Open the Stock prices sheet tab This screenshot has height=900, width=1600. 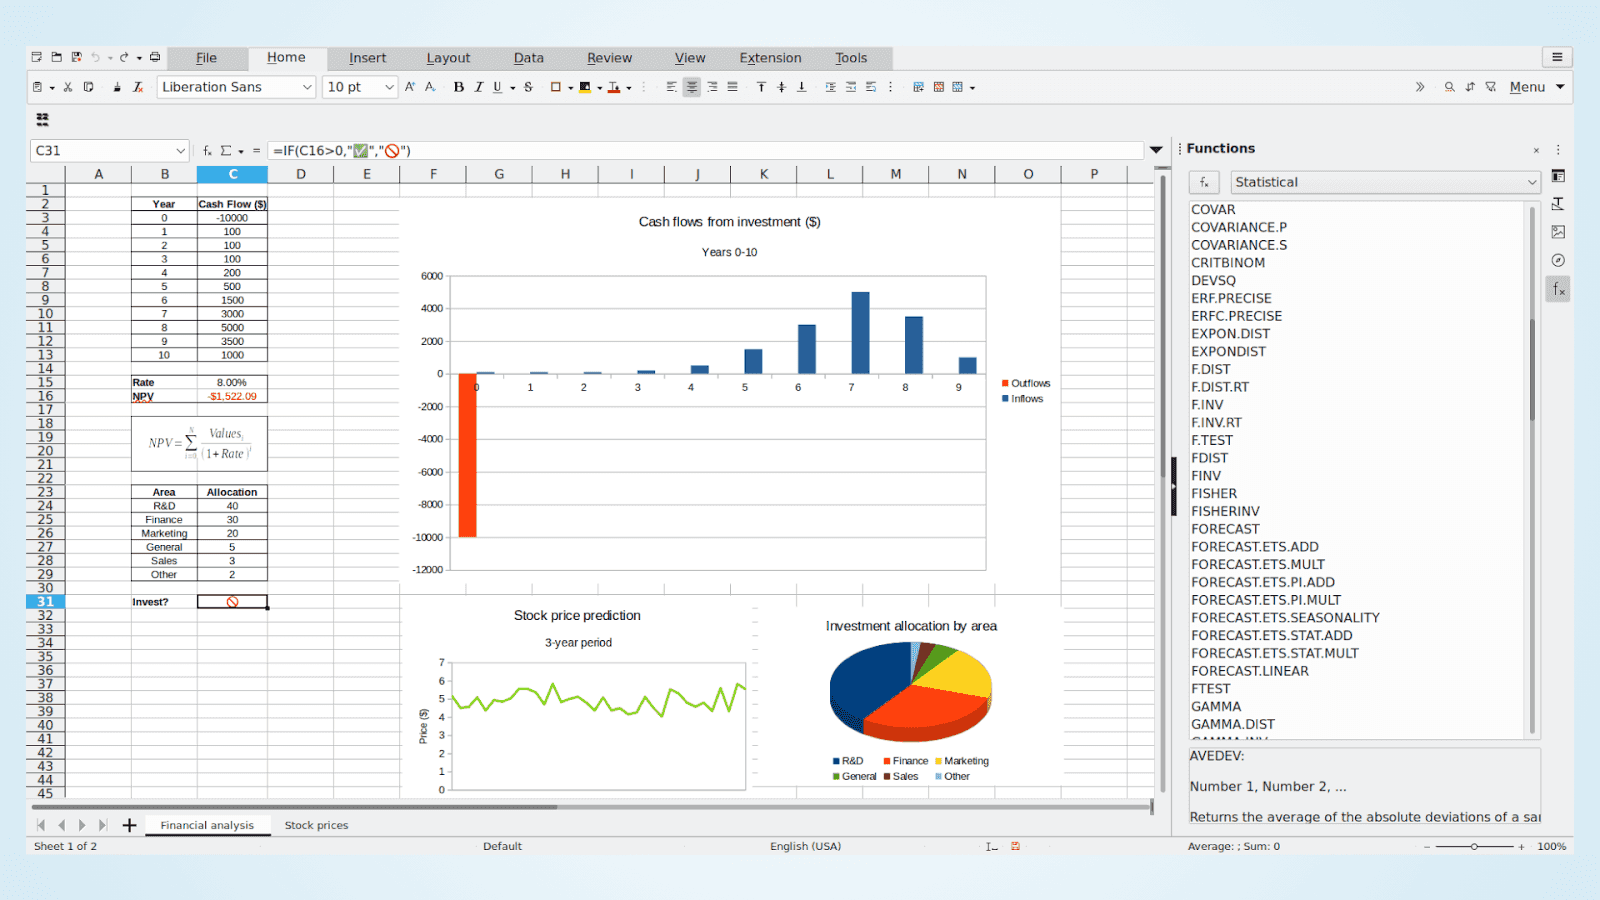(x=316, y=825)
